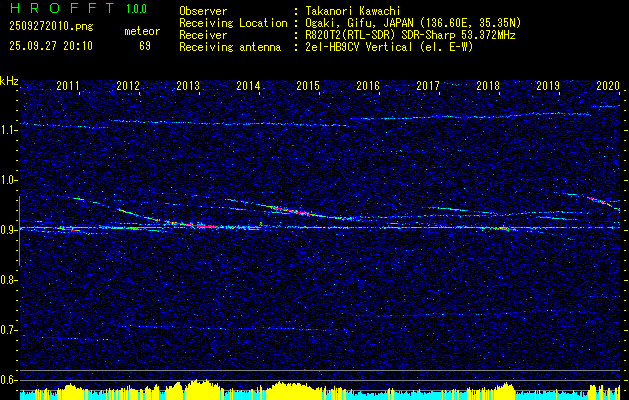This screenshot has width=629, height=400.
Task: Click the 0.9 kHz axis label
Action: pyautogui.click(x=8, y=230)
